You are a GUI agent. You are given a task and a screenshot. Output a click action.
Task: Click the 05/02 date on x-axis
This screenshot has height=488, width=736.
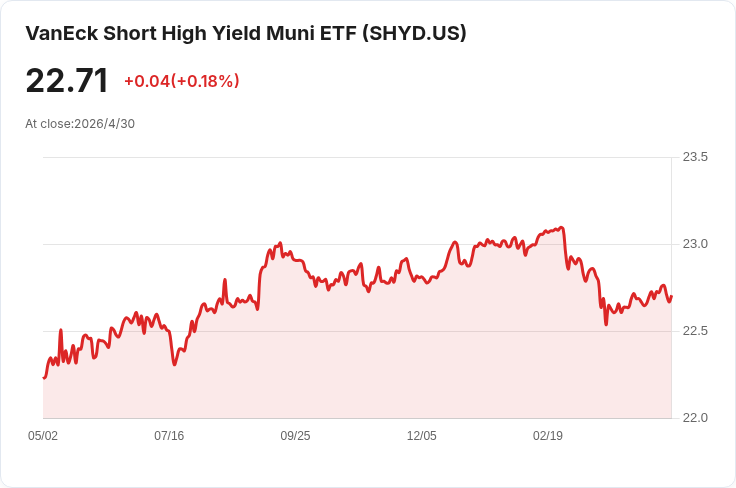pyautogui.click(x=43, y=436)
